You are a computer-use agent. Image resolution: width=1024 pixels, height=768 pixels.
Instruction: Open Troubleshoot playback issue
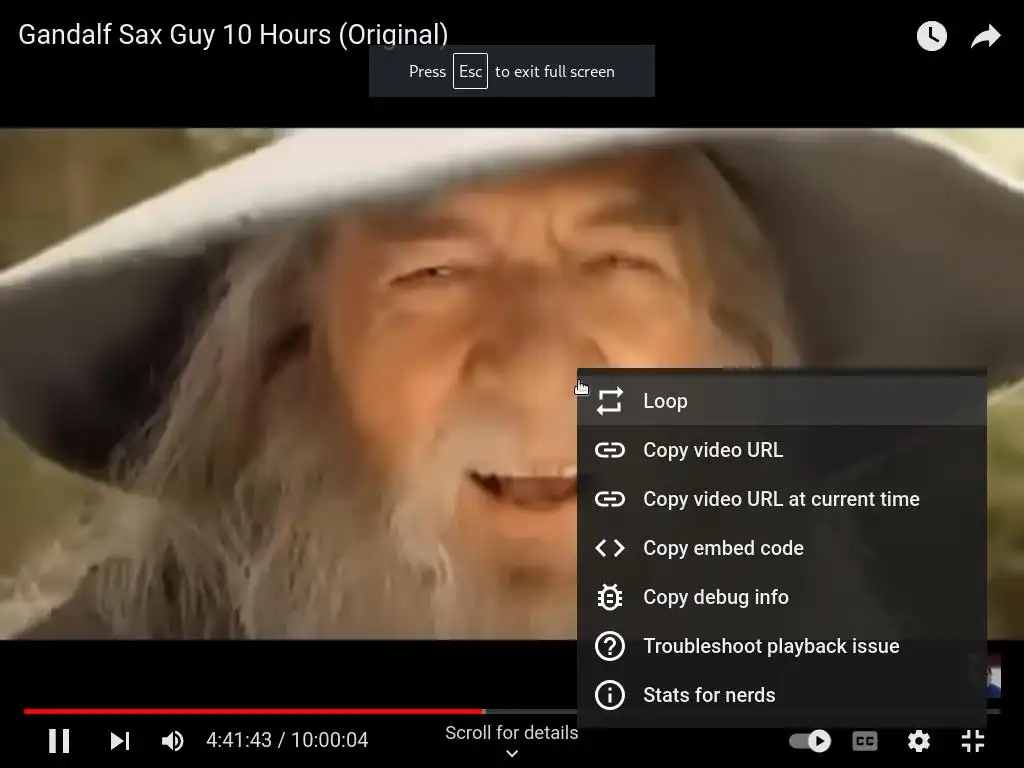point(782,646)
